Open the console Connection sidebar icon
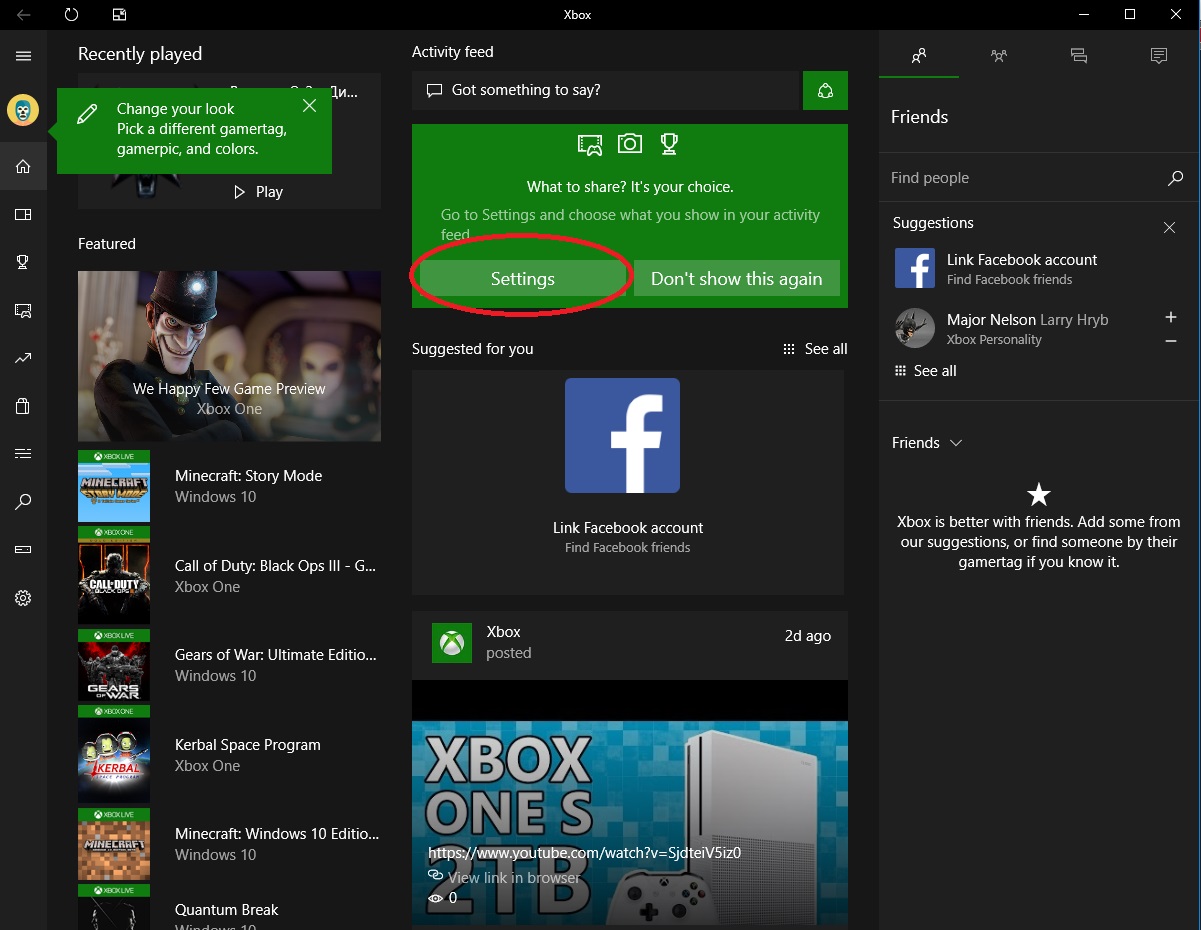The image size is (1201, 930). 23,550
